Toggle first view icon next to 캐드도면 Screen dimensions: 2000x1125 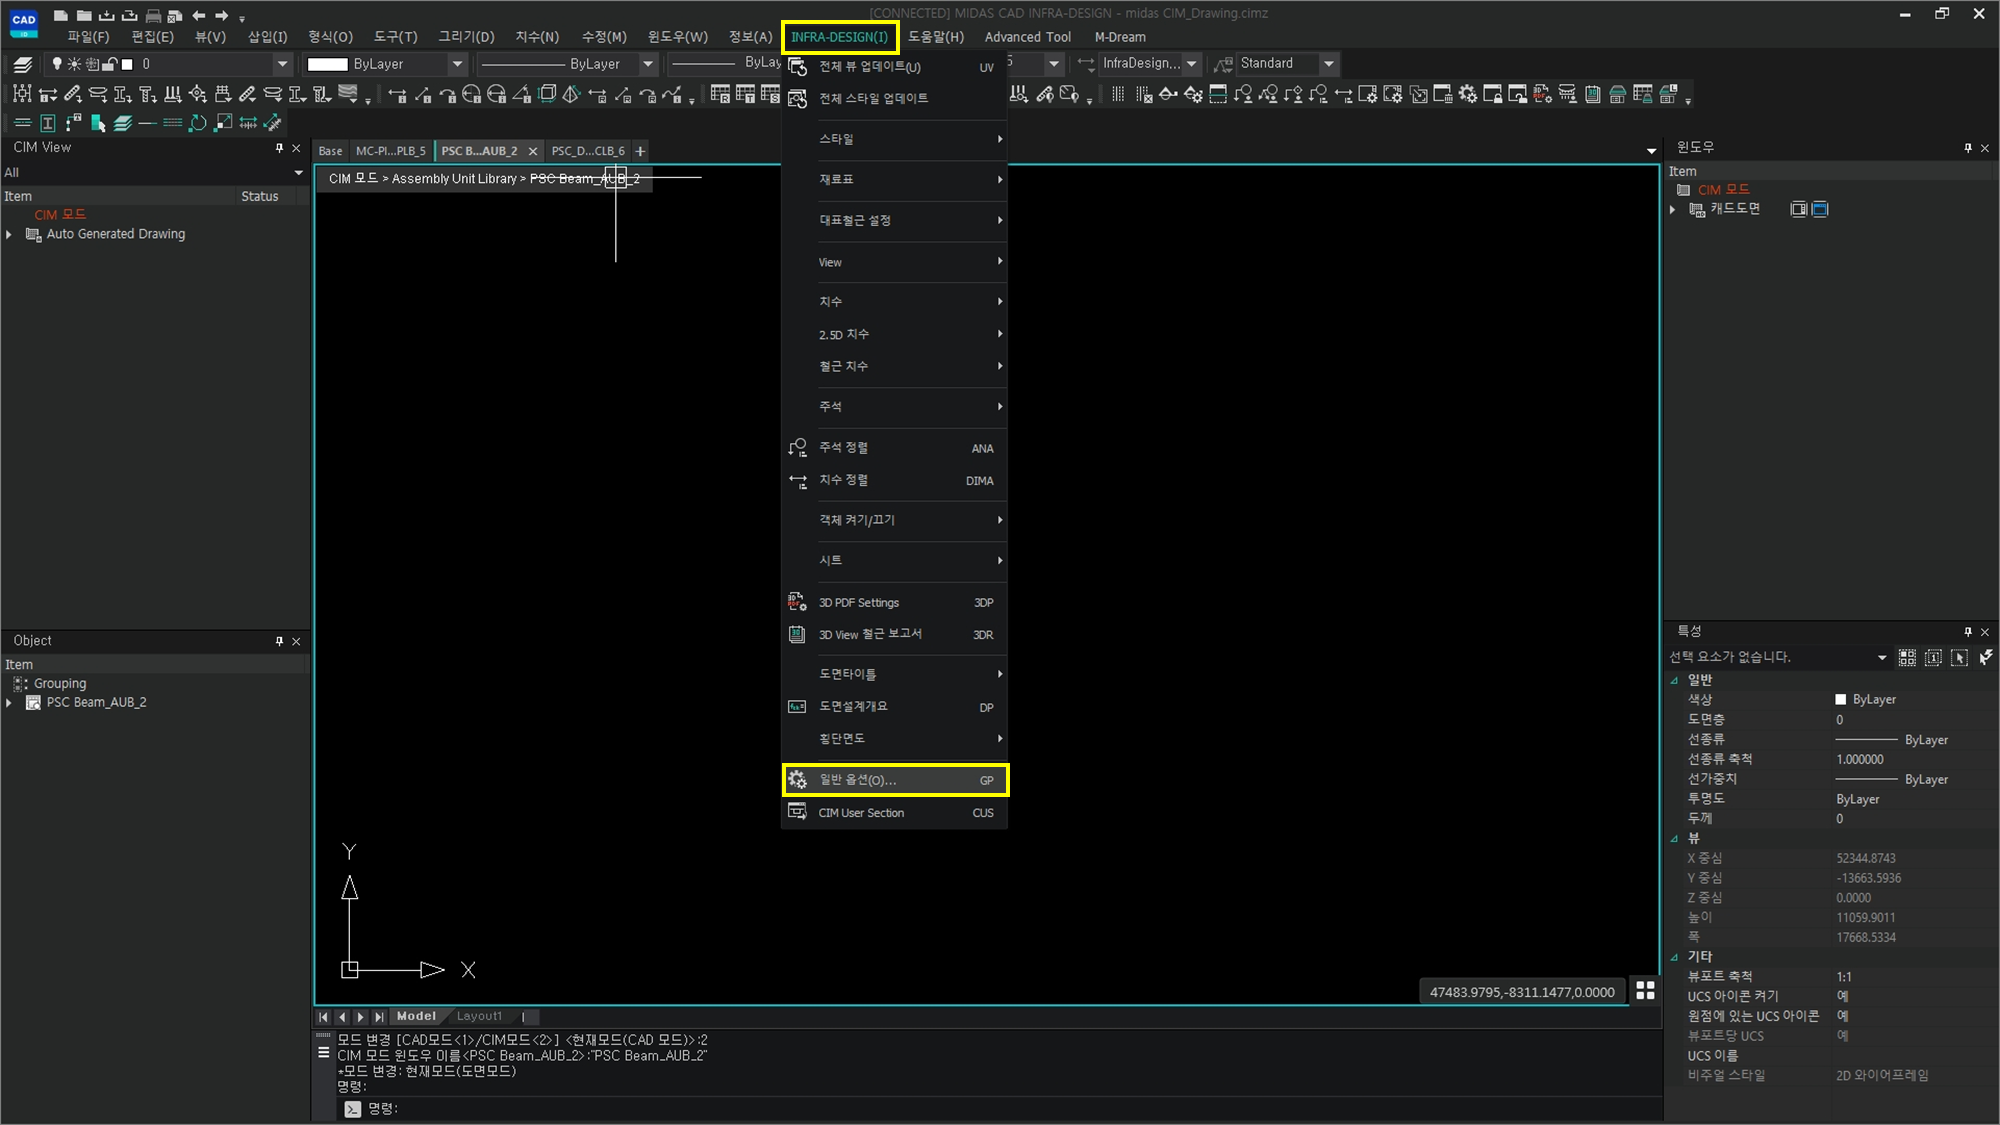(x=1798, y=209)
